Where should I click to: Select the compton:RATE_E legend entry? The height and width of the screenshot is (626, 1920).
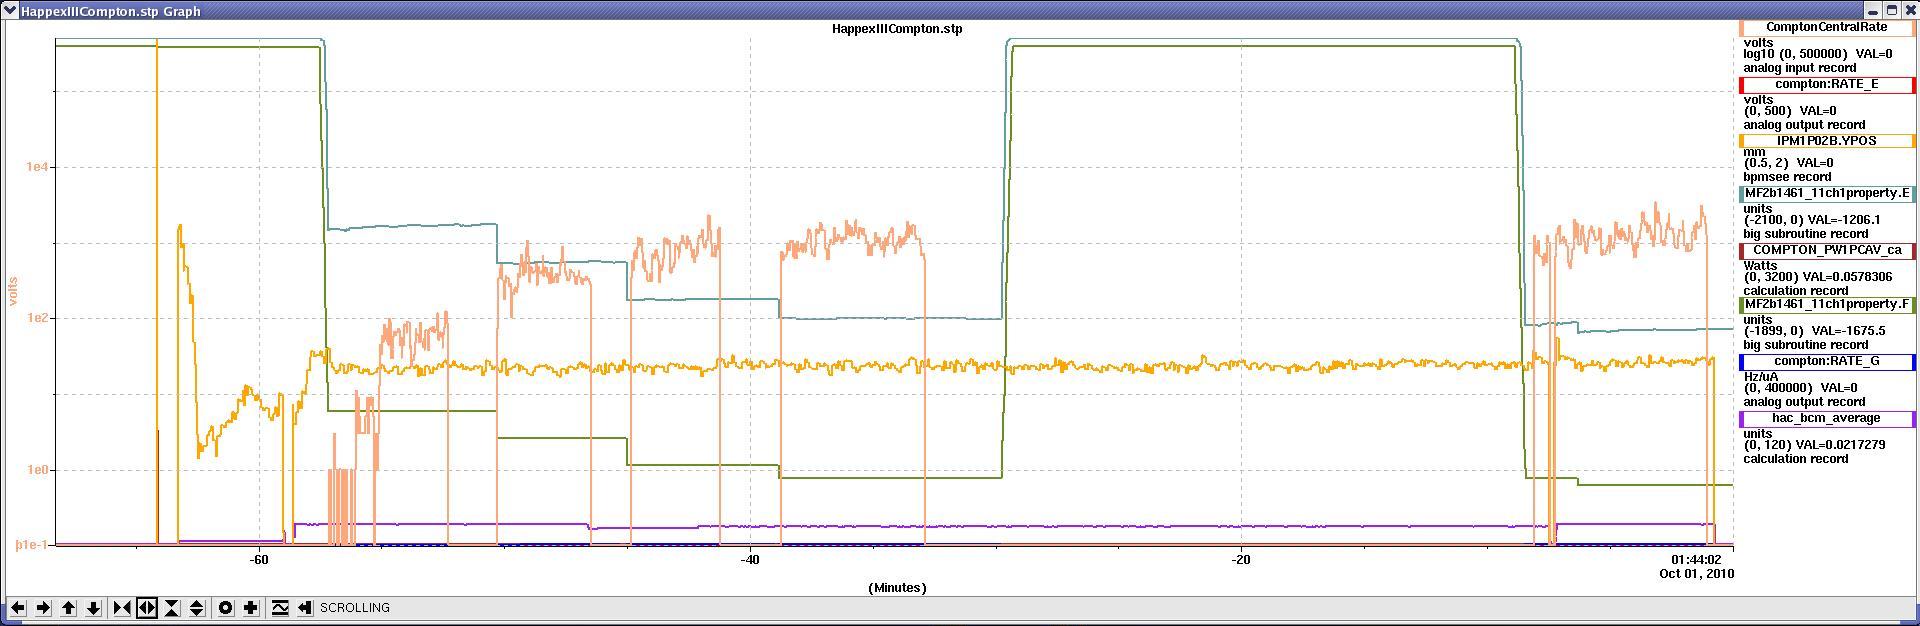1827,84
